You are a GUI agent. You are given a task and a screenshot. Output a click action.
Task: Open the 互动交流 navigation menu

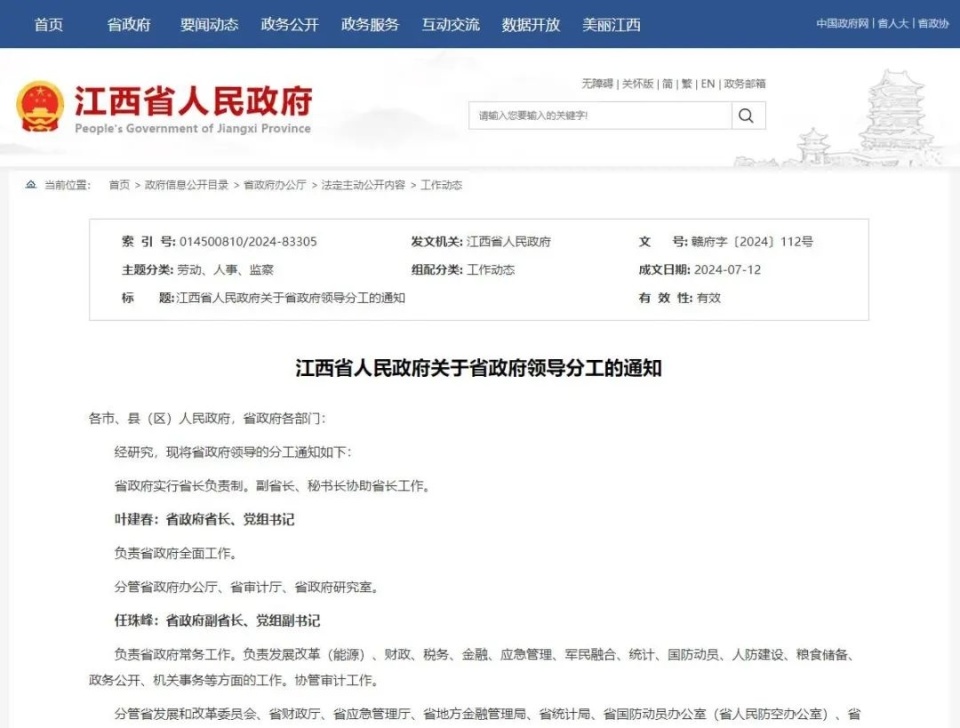(x=451, y=24)
